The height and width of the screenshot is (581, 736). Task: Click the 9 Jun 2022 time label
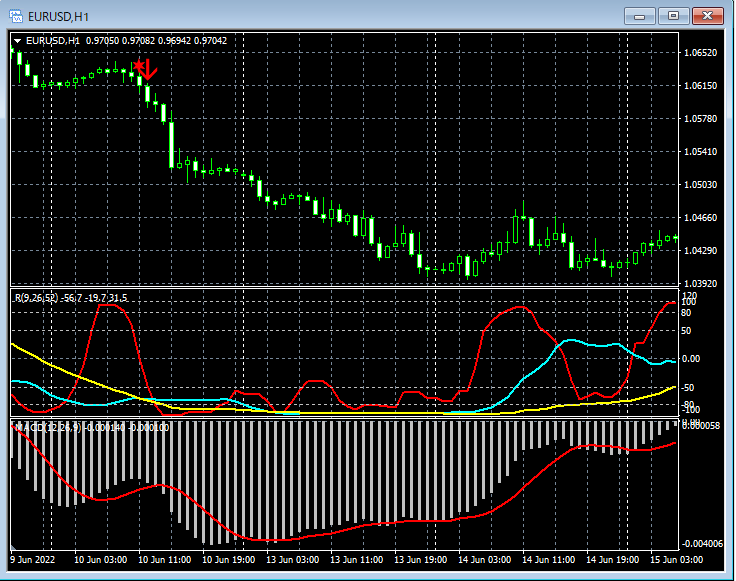[x=32, y=559]
